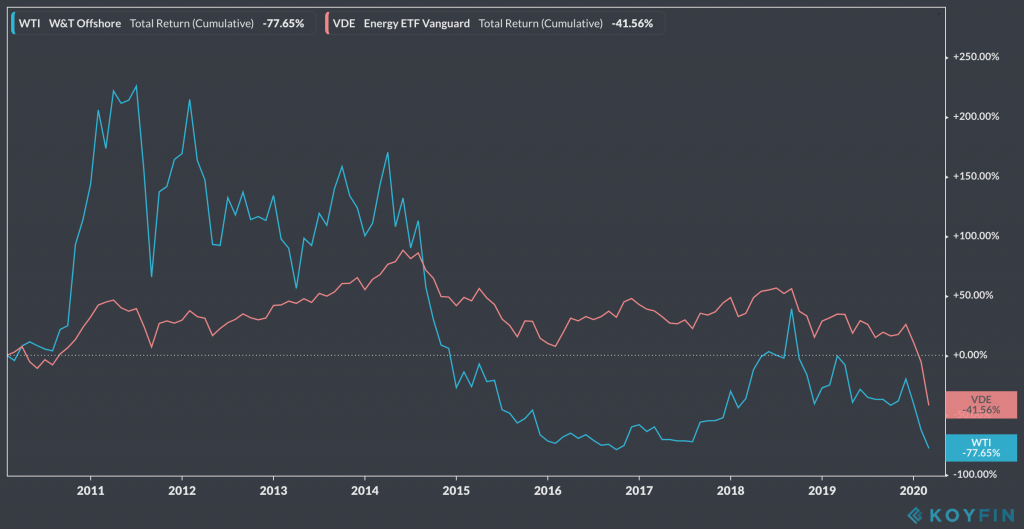Click the 2014 label on time axis
The image size is (1024, 529).
[364, 489]
